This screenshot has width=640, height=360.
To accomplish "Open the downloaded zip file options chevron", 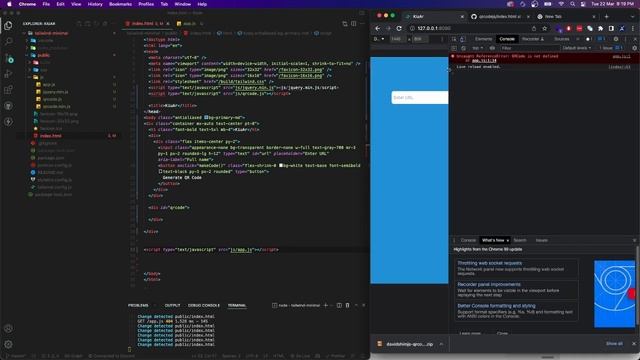I will click(441, 344).
